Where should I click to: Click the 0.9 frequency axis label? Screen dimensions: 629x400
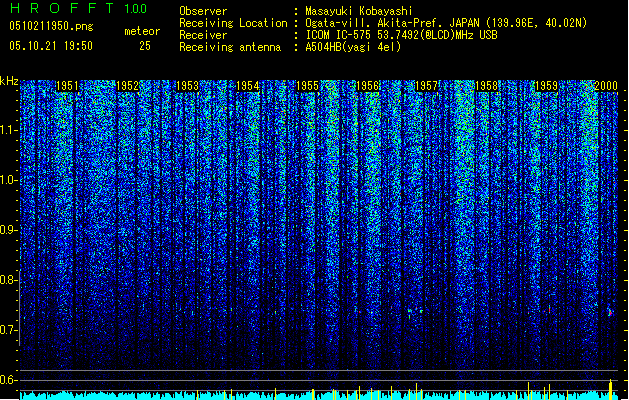pyautogui.click(x=8, y=230)
